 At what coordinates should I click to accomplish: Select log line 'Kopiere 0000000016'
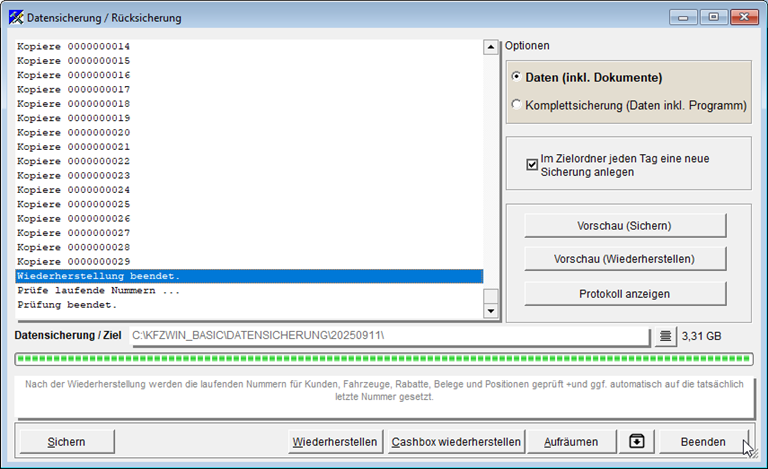point(249,75)
